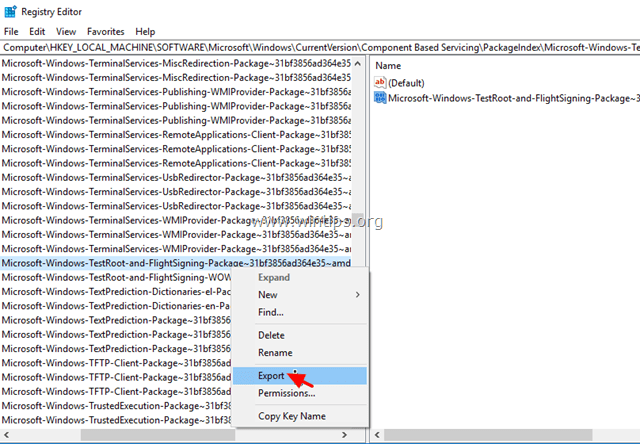The width and height of the screenshot is (640, 444).
Task: Click the tree pane vertical scrollbar thumb
Action: [358, 221]
